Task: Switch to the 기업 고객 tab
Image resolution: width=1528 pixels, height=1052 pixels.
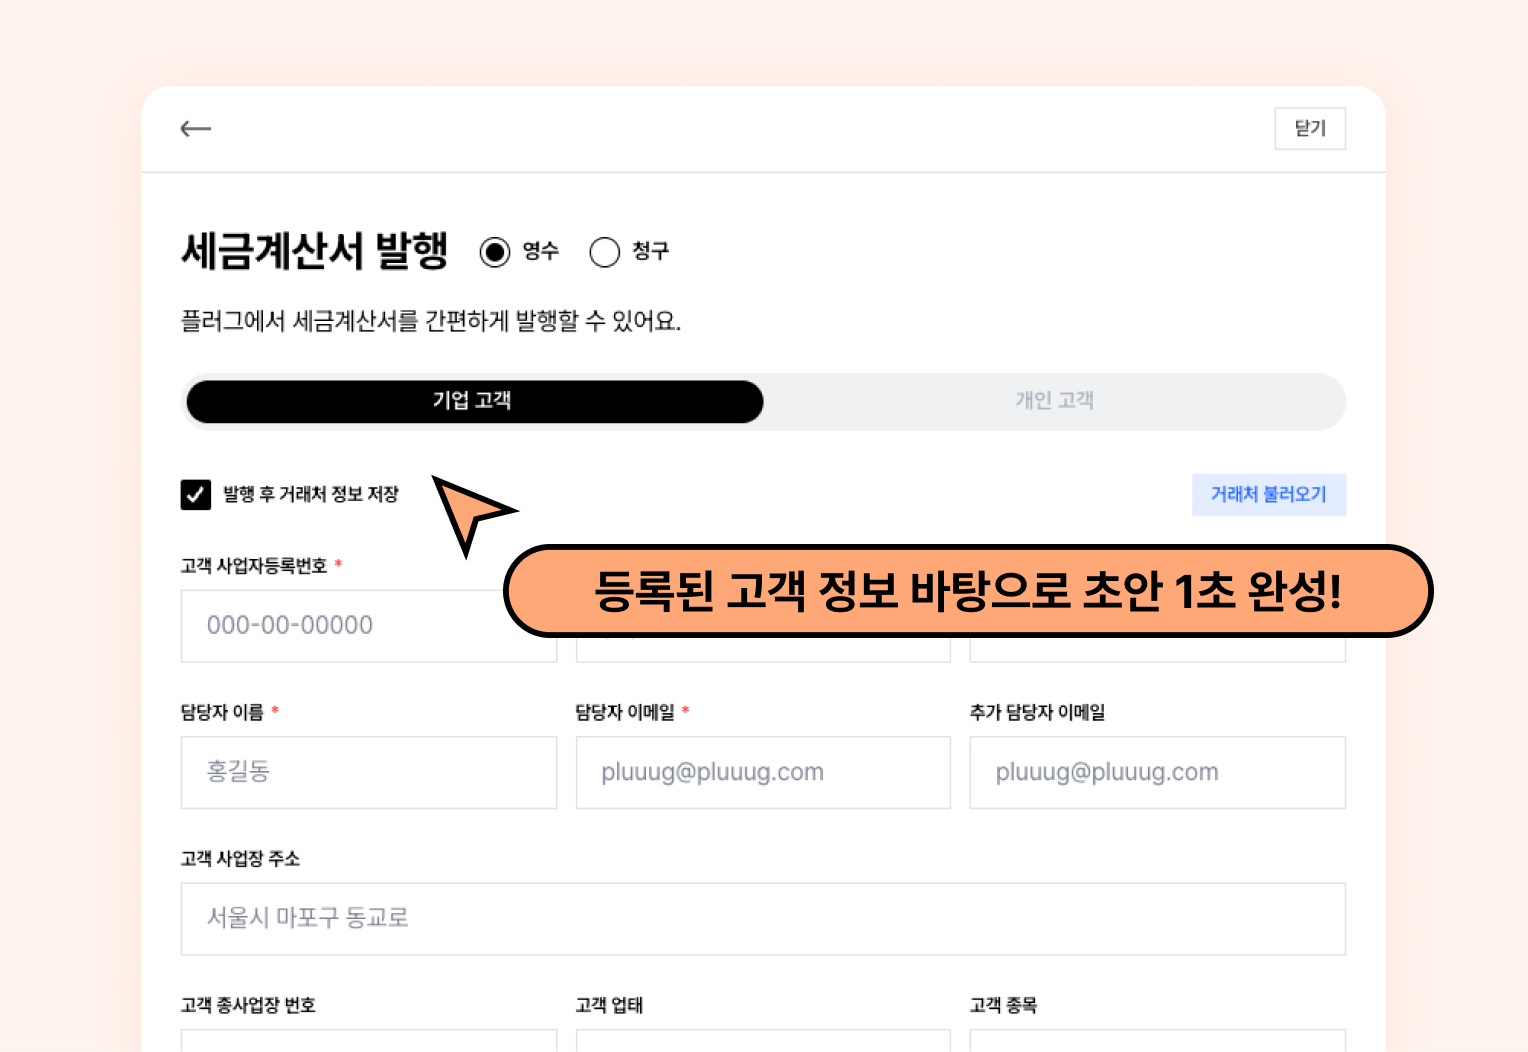Action: click(474, 401)
